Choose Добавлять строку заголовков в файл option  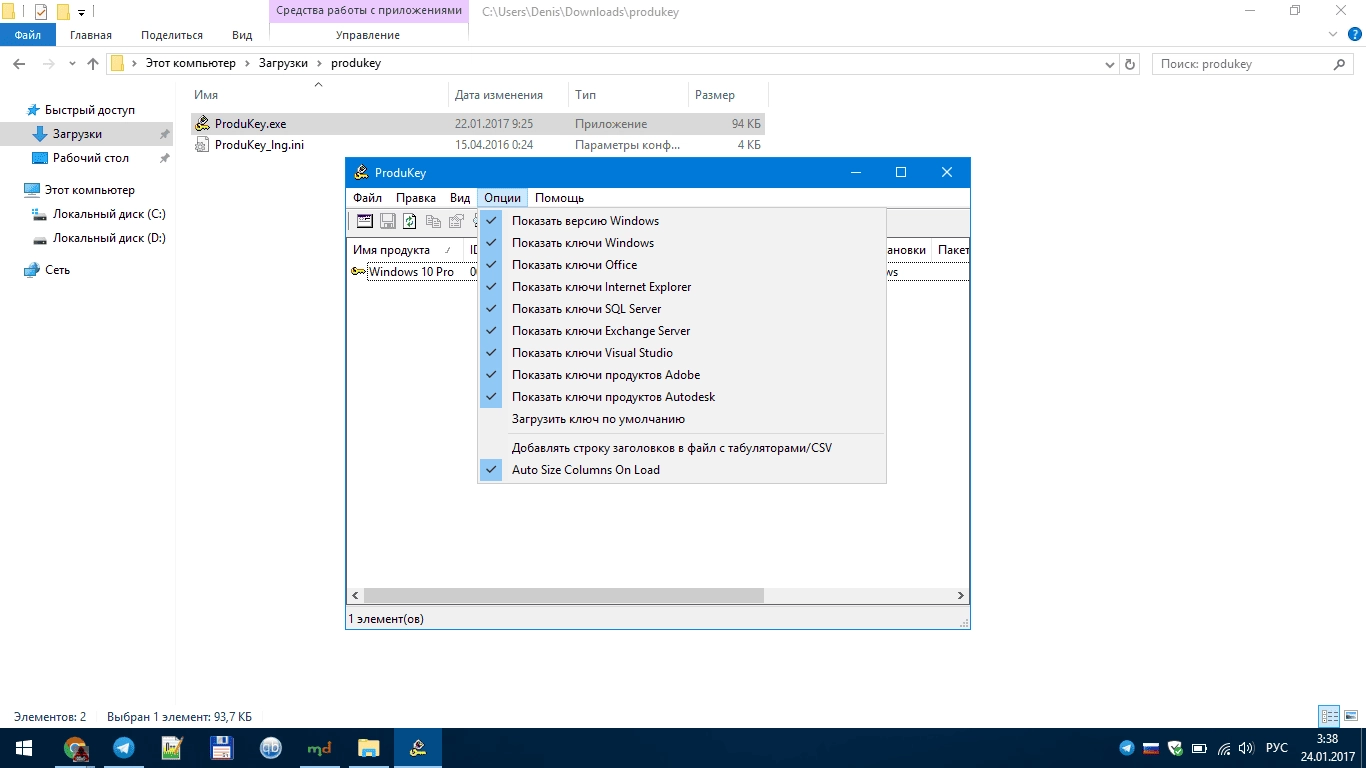tap(682, 448)
